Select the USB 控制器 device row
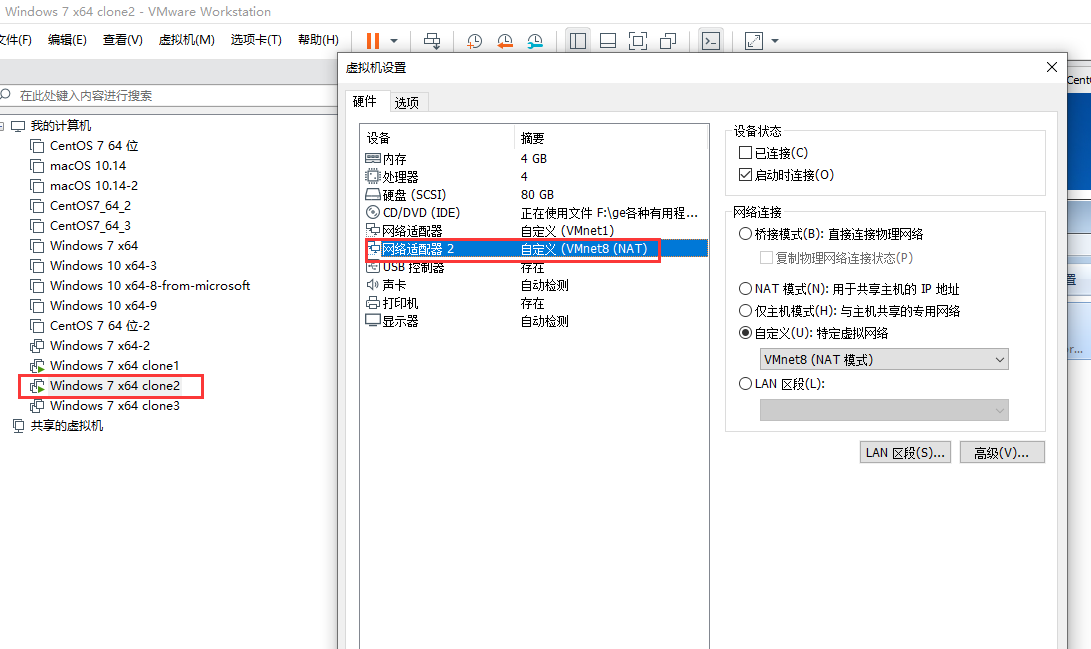 (534, 267)
